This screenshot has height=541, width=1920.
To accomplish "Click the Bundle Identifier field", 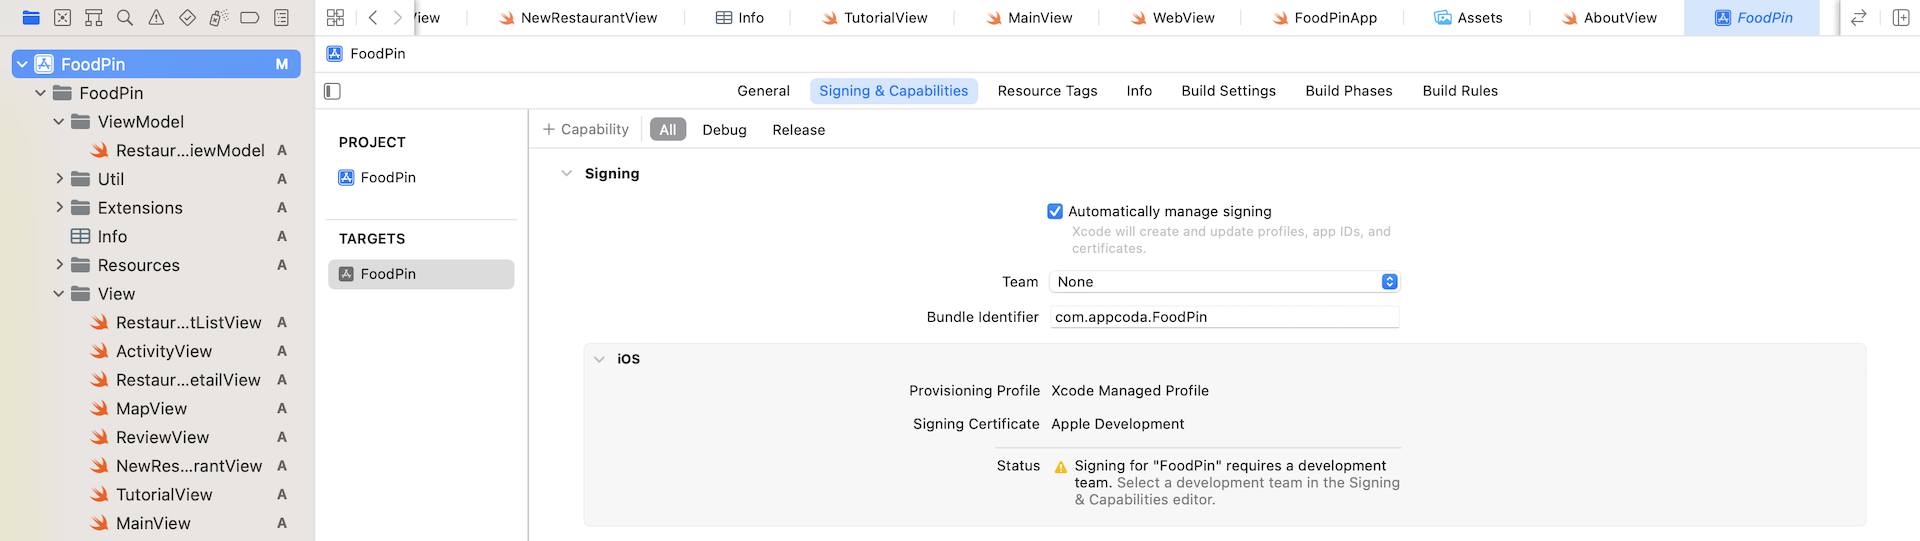I will [1224, 317].
